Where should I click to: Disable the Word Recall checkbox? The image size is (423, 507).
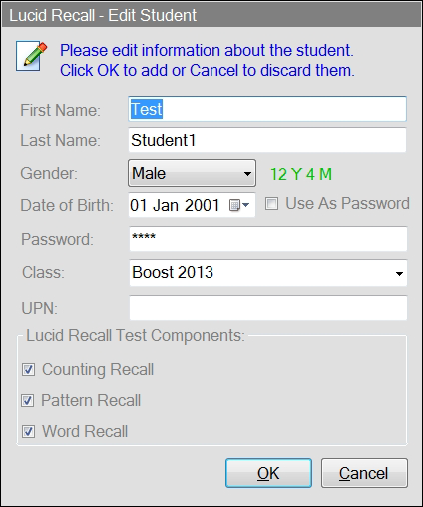pyautogui.click(x=28, y=431)
